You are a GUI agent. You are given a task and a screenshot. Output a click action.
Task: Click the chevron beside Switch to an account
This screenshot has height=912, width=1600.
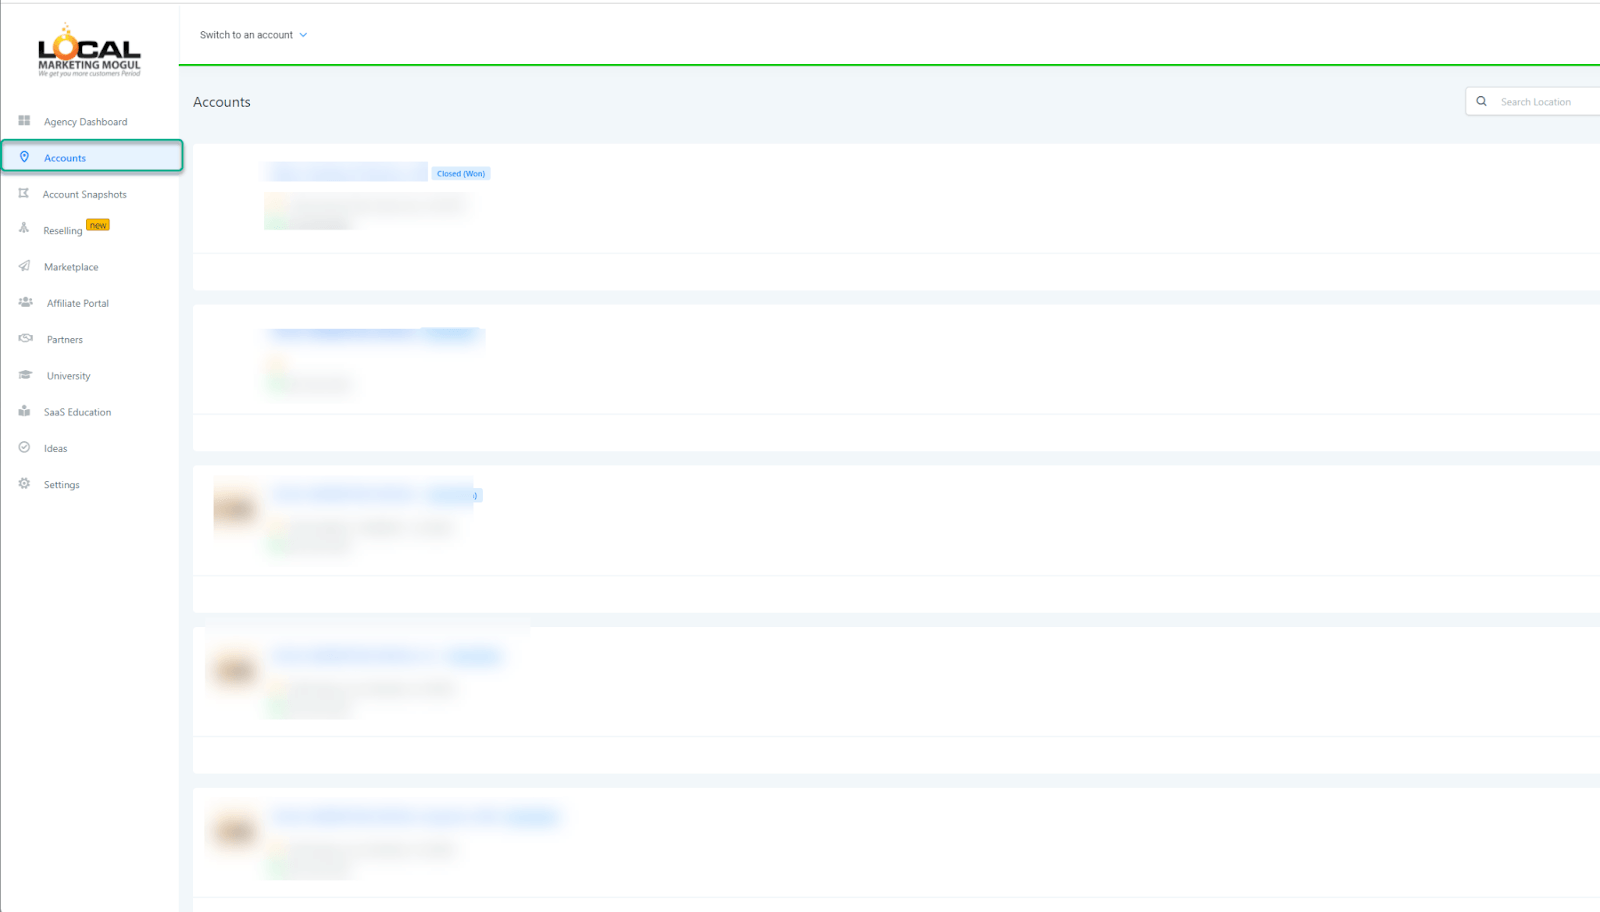click(303, 35)
